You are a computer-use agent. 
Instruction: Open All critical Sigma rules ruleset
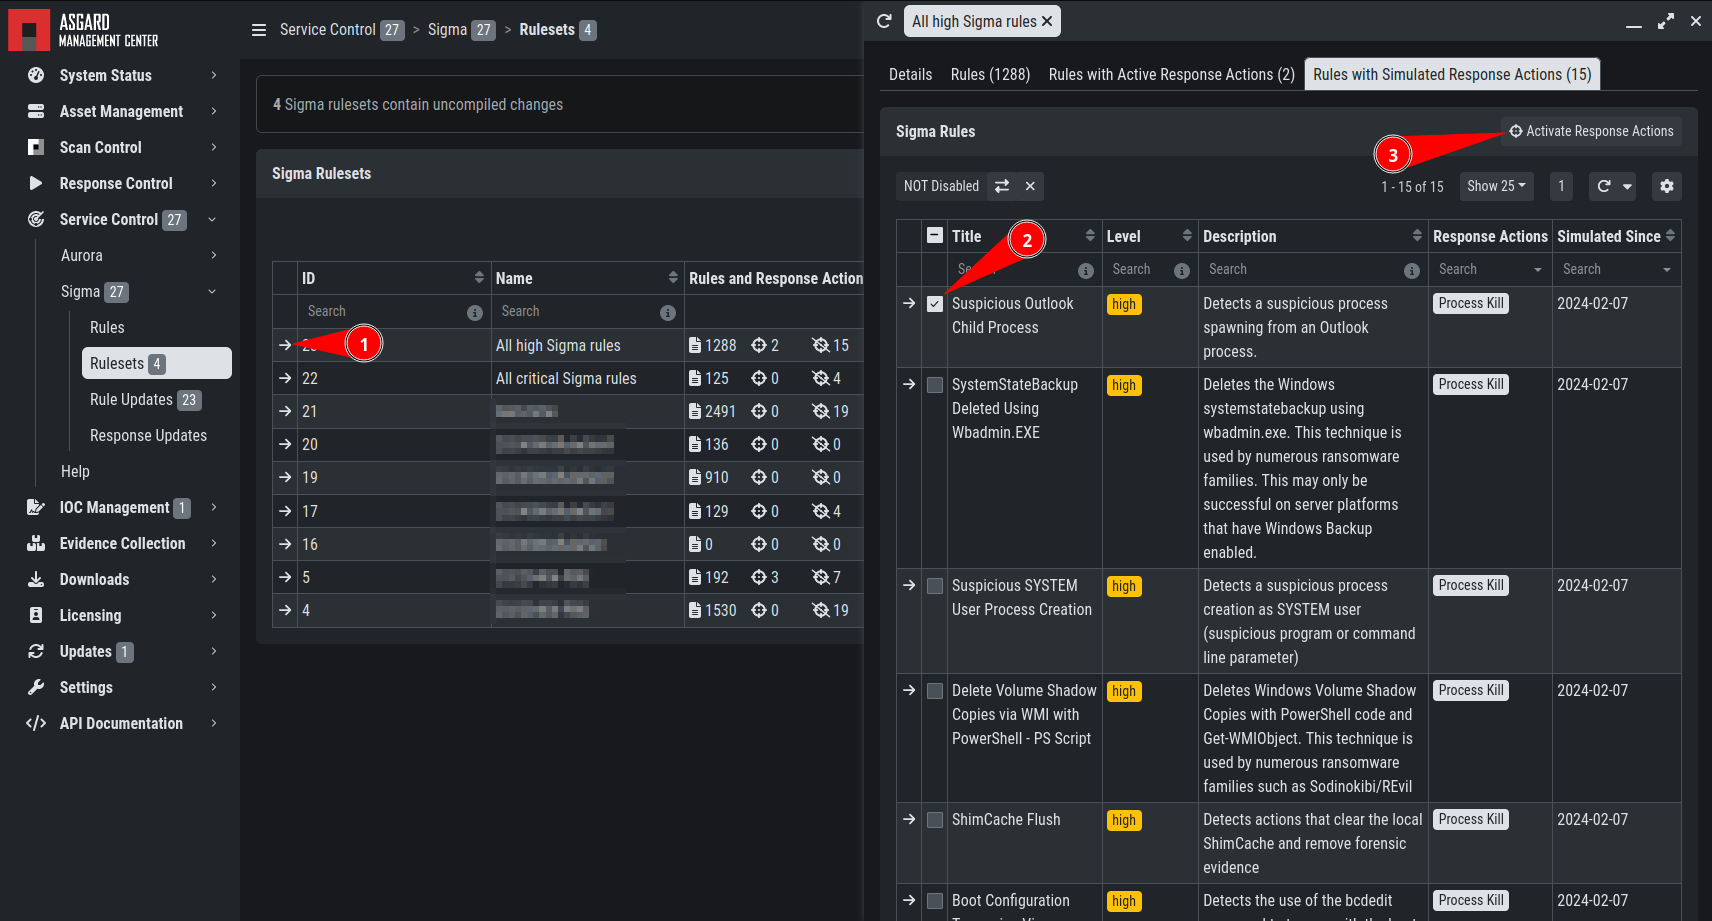tap(566, 378)
